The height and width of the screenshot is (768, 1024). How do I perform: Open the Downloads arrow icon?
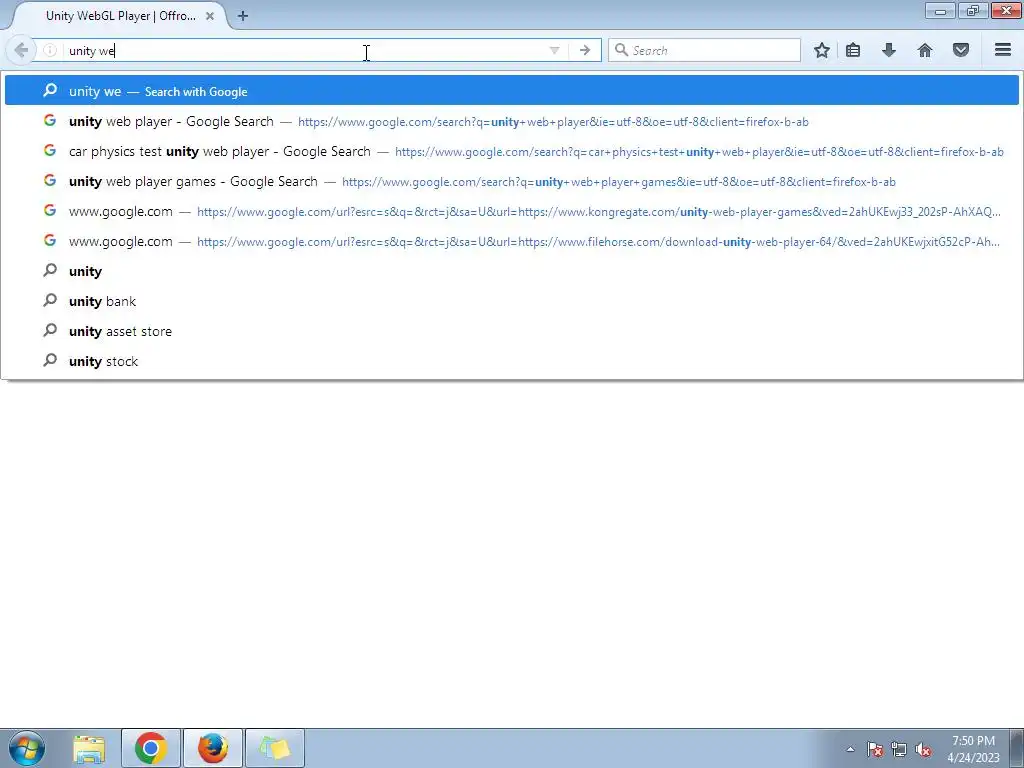pyautogui.click(x=889, y=50)
